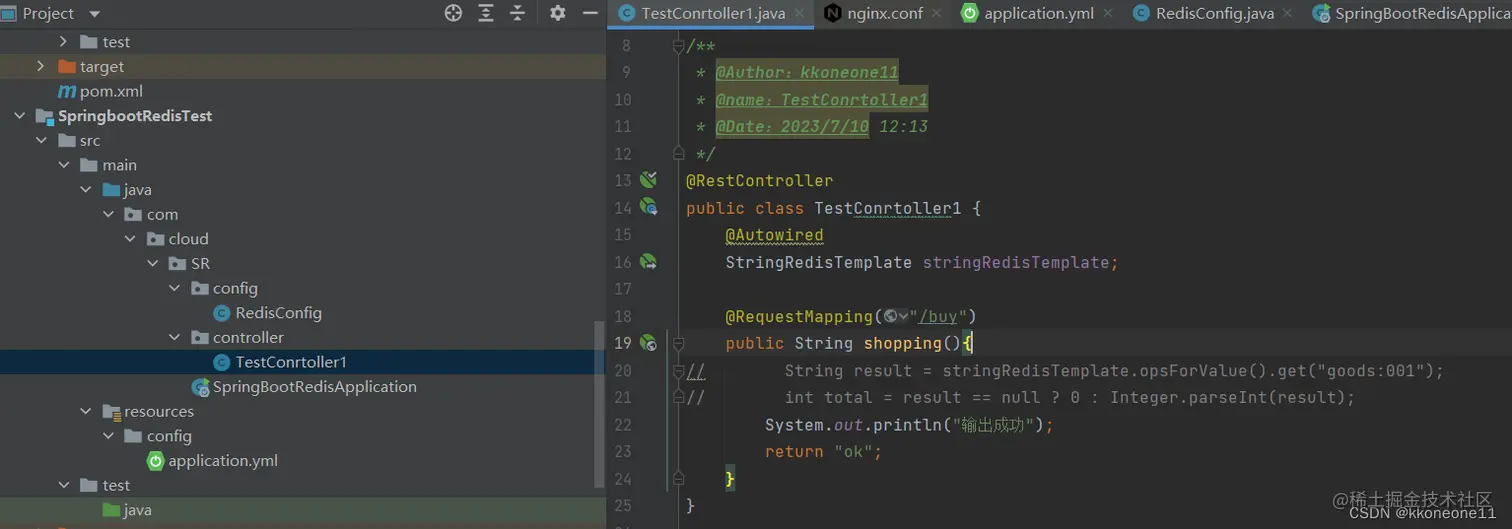Expand the target folder chevron
The width and height of the screenshot is (1512, 529).
pos(40,66)
